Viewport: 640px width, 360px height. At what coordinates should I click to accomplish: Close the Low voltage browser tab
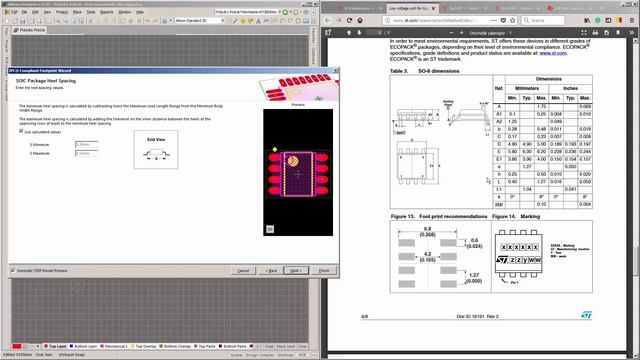pyautogui.click(x=433, y=8)
